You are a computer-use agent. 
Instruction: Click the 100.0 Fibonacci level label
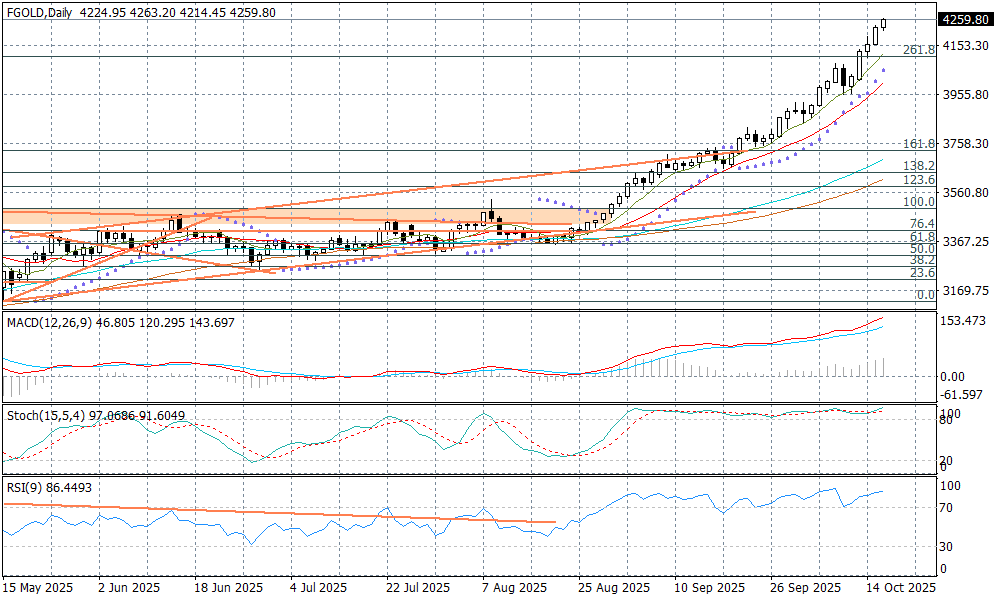coord(918,202)
